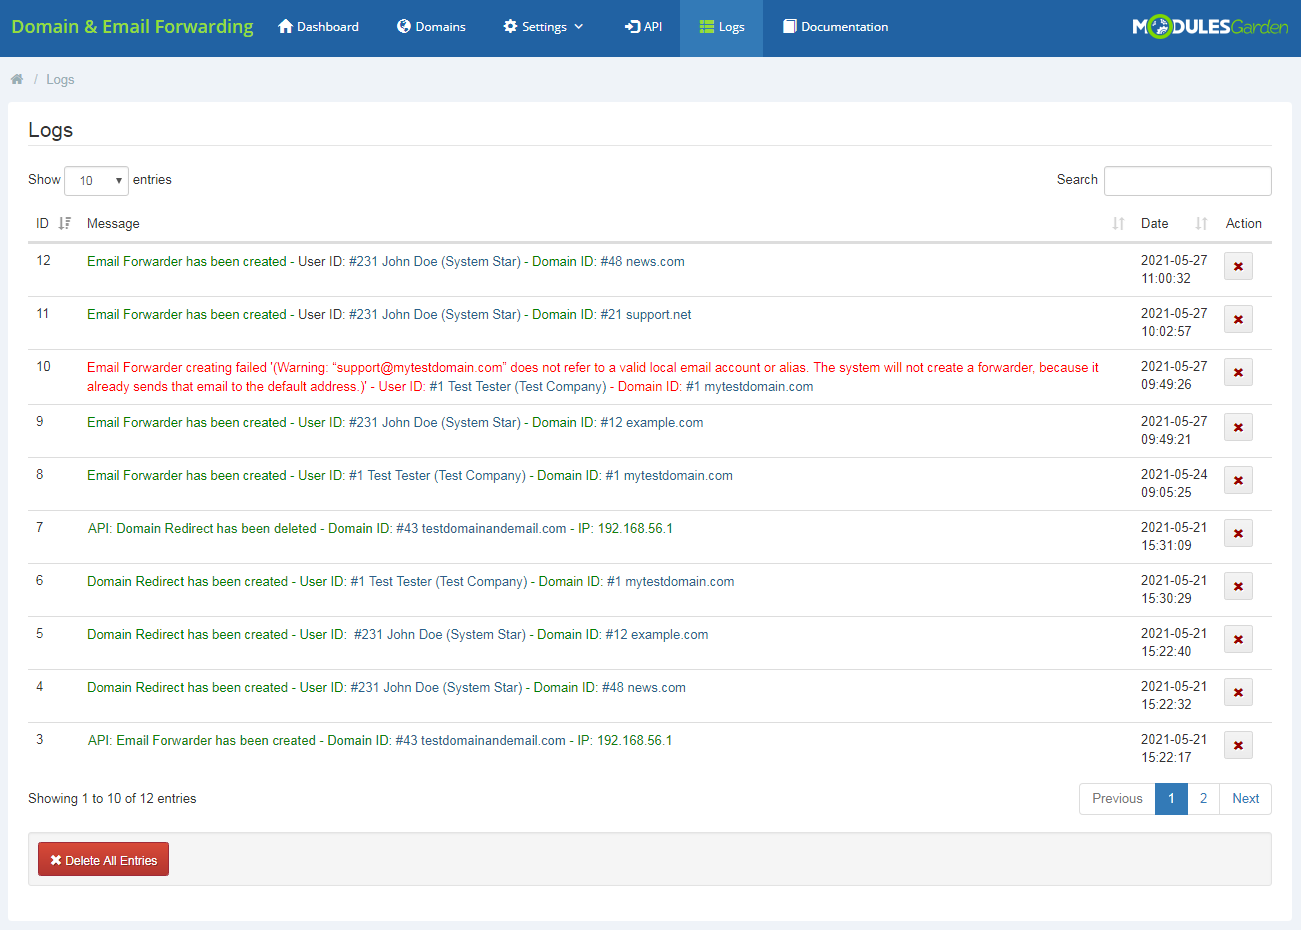The image size is (1301, 930).
Task: Sort table by Message column arrows
Action: pos(1118,224)
